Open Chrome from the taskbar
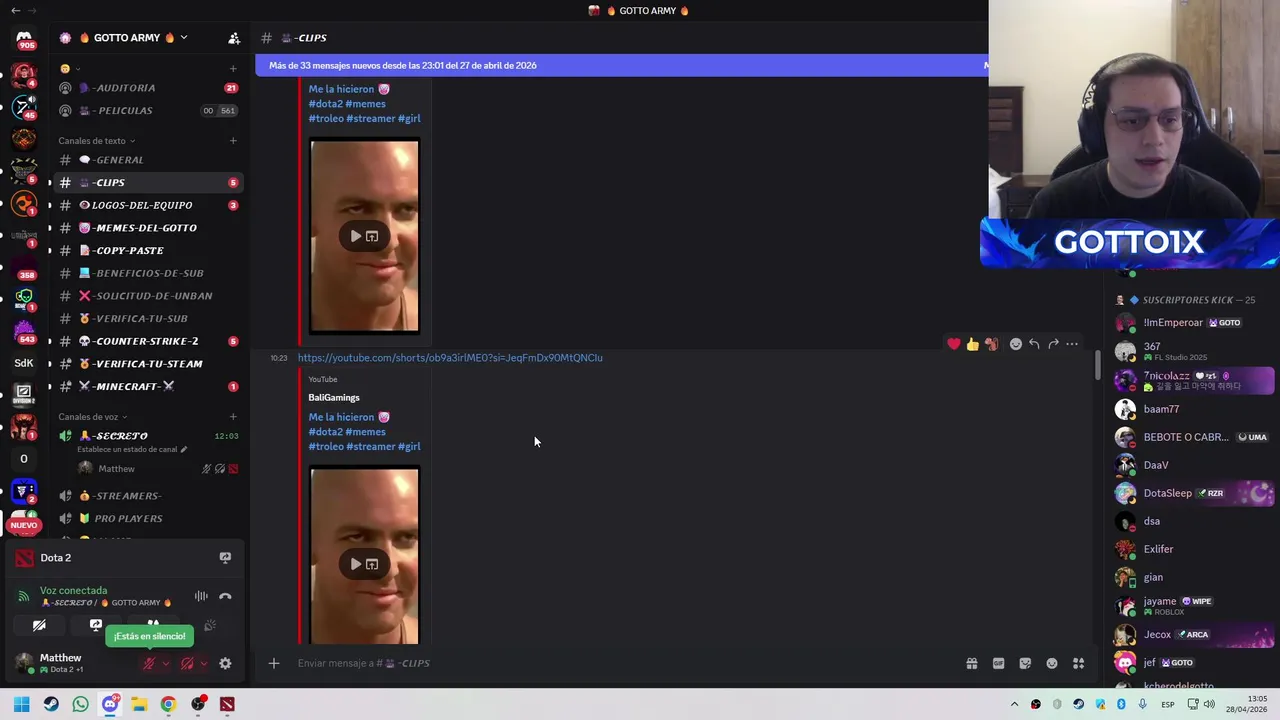Image resolution: width=1280 pixels, height=720 pixels. click(168, 704)
